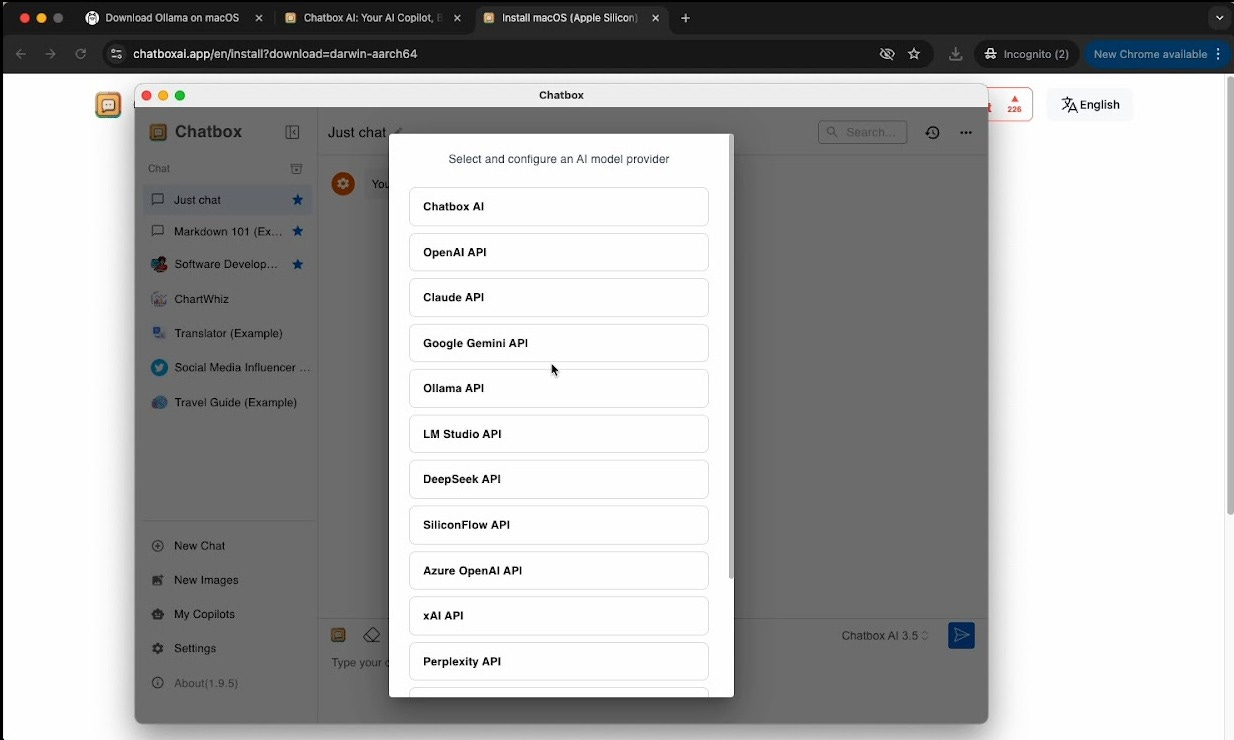Viewport: 1234px width, 740px height.
Task: Click the Chatbox search field
Action: (x=862, y=132)
